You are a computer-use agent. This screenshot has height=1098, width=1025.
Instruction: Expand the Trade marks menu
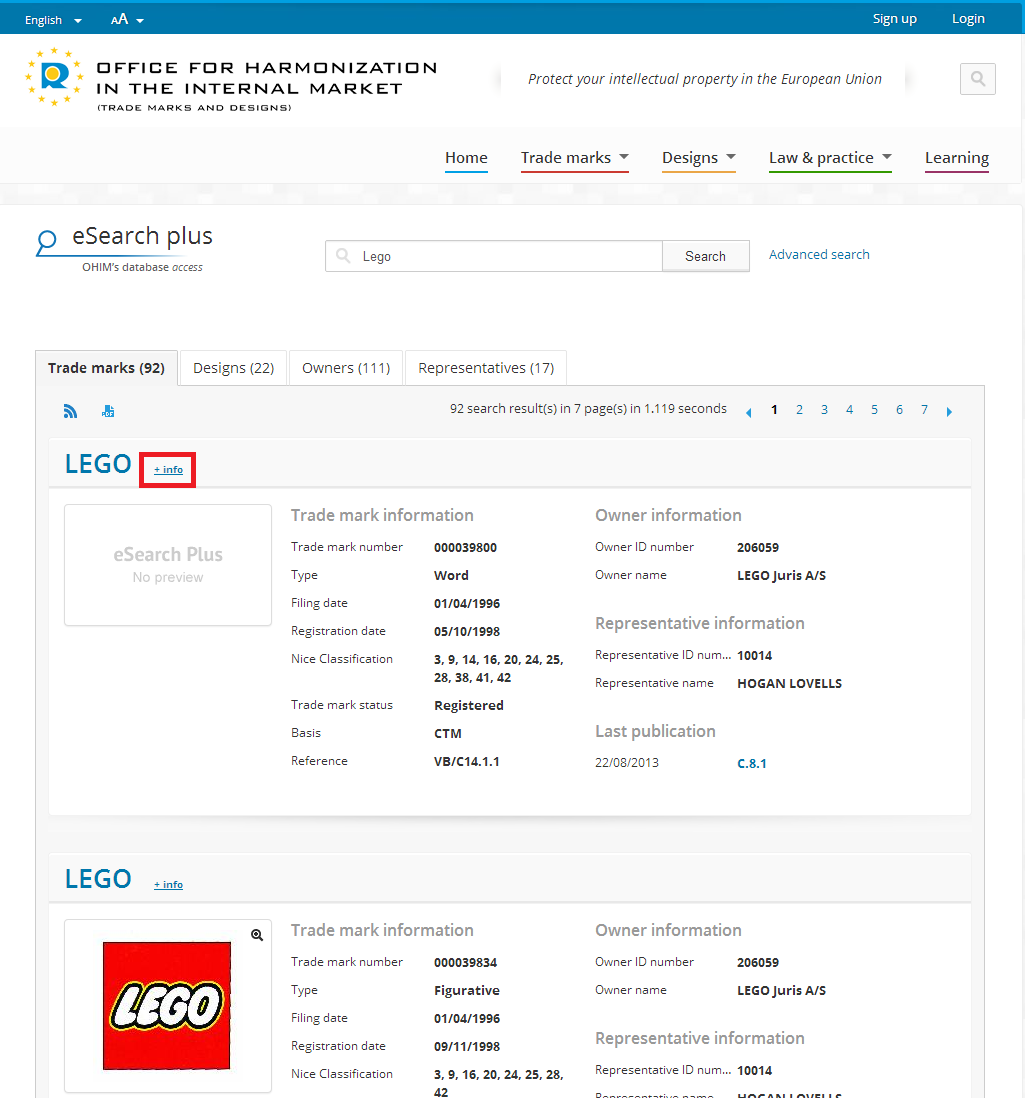click(575, 158)
